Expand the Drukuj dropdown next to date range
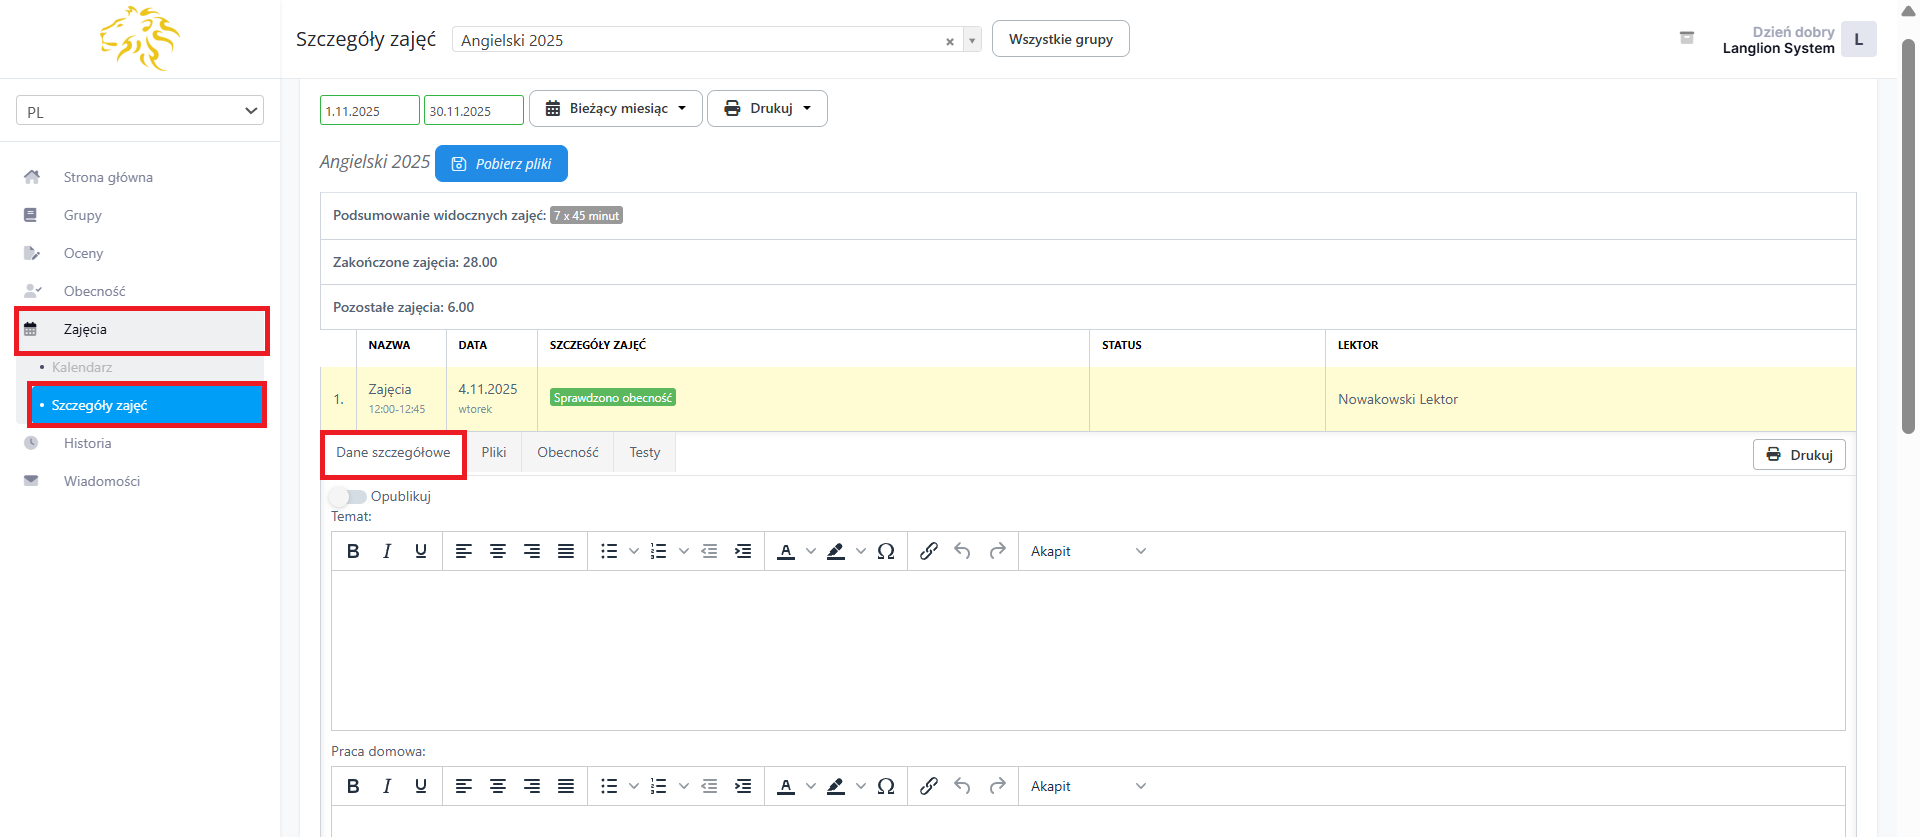 point(767,109)
